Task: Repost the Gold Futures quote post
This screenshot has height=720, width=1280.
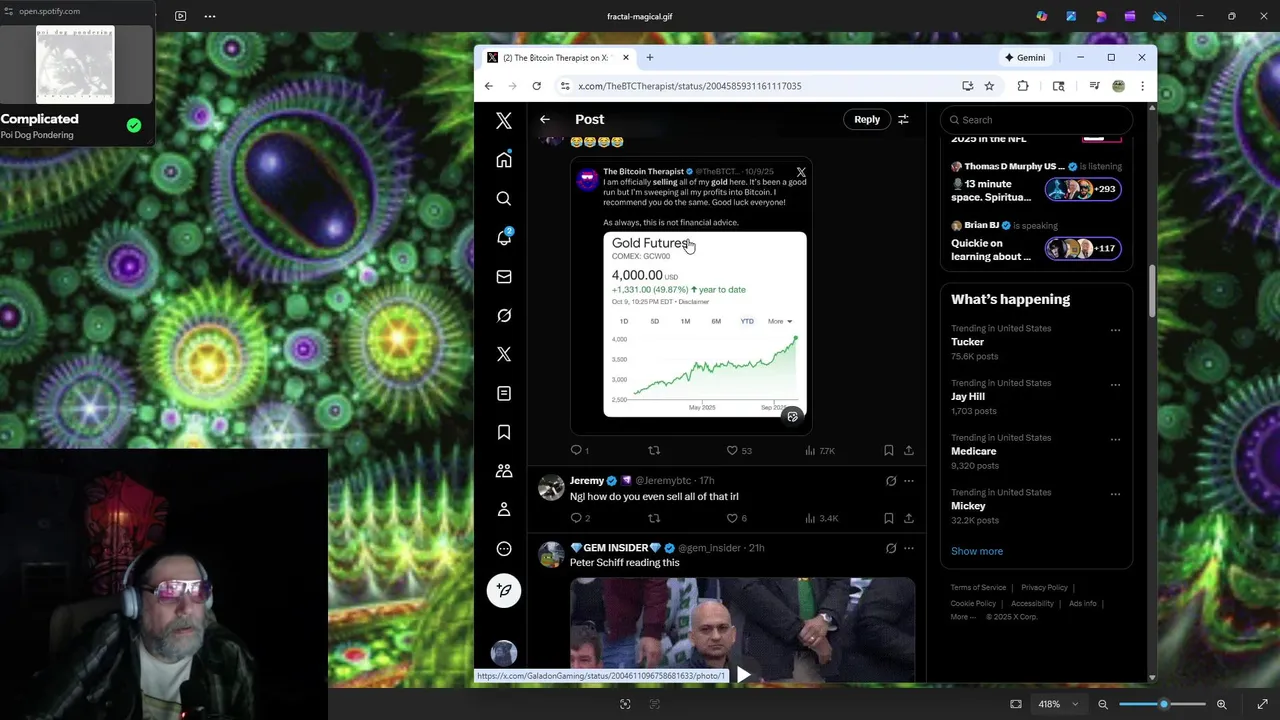Action: pyautogui.click(x=654, y=451)
